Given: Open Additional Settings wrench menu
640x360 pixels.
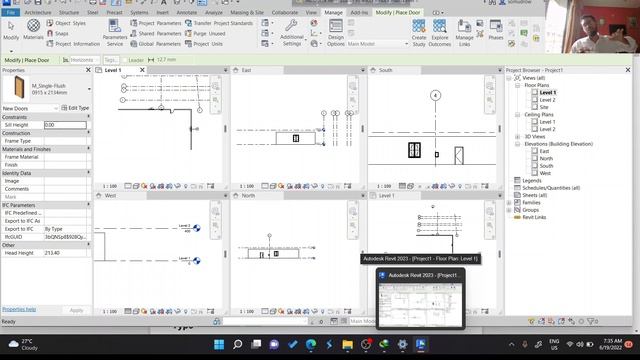Looking at the screenshot, I should tap(291, 33).
